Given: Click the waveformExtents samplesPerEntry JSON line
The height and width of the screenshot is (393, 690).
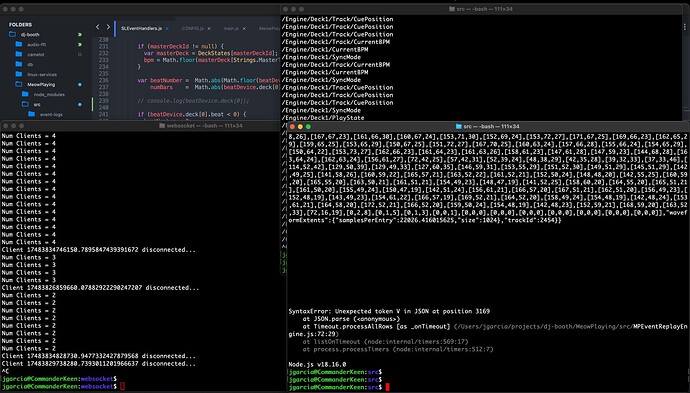Looking at the screenshot, I should point(425,220).
